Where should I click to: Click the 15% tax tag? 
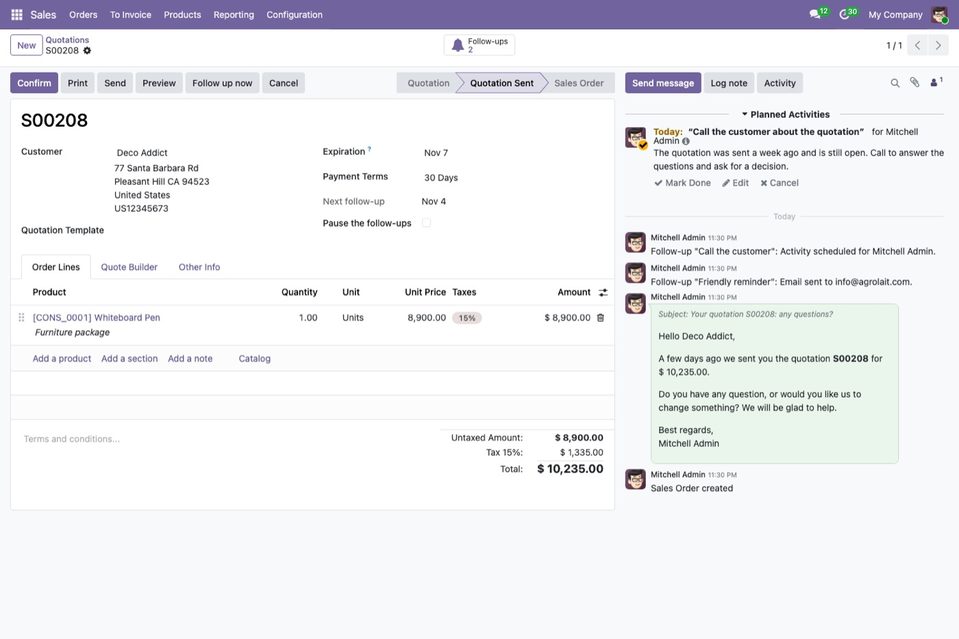click(x=467, y=318)
